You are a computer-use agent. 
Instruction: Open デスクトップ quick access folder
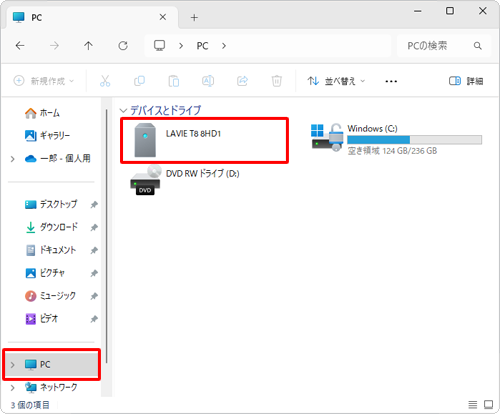pos(51,204)
